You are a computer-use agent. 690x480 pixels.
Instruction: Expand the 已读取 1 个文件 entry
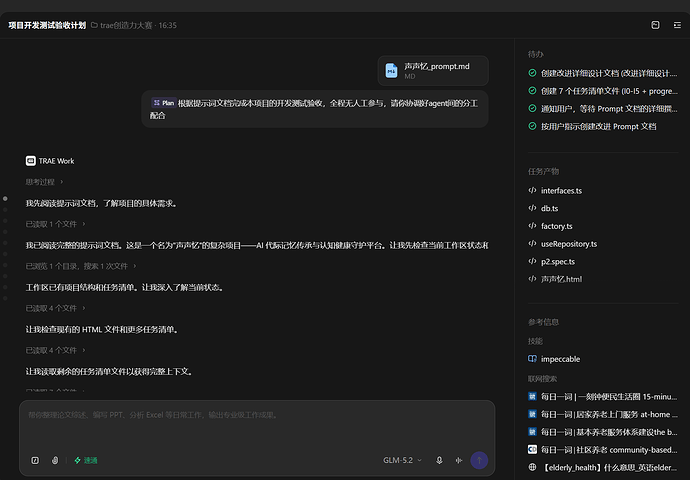pyautogui.click(x=55, y=224)
